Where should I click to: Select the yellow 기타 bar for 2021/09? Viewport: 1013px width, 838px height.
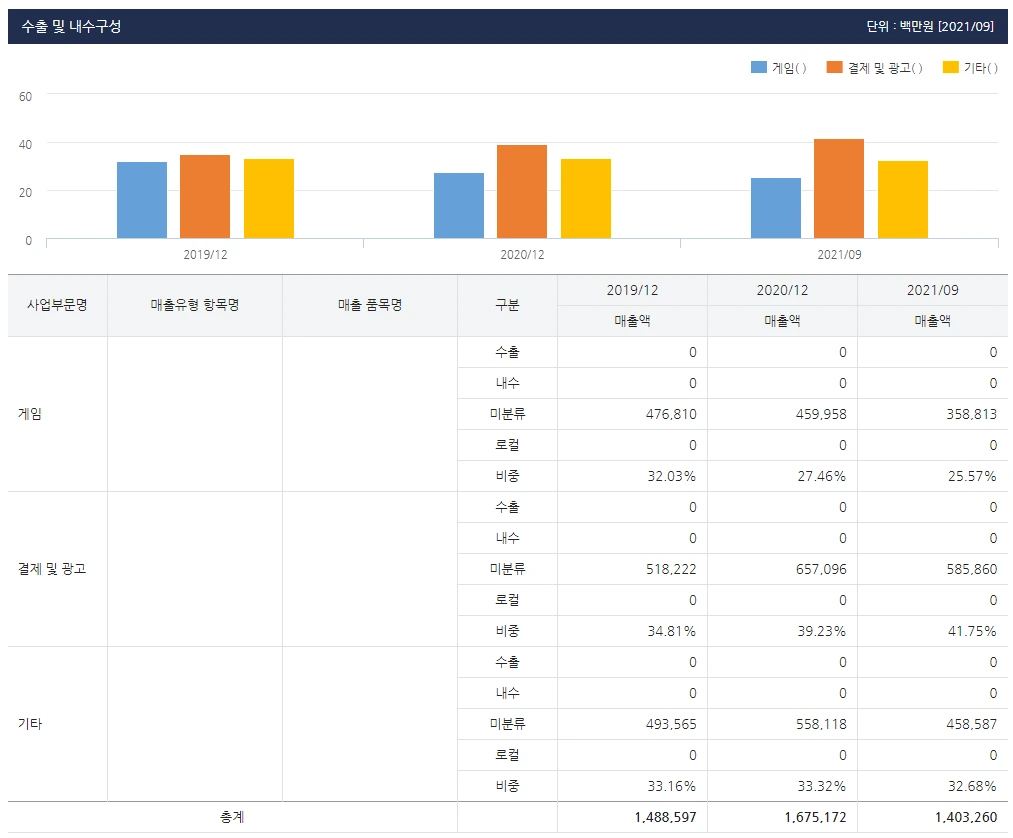903,200
